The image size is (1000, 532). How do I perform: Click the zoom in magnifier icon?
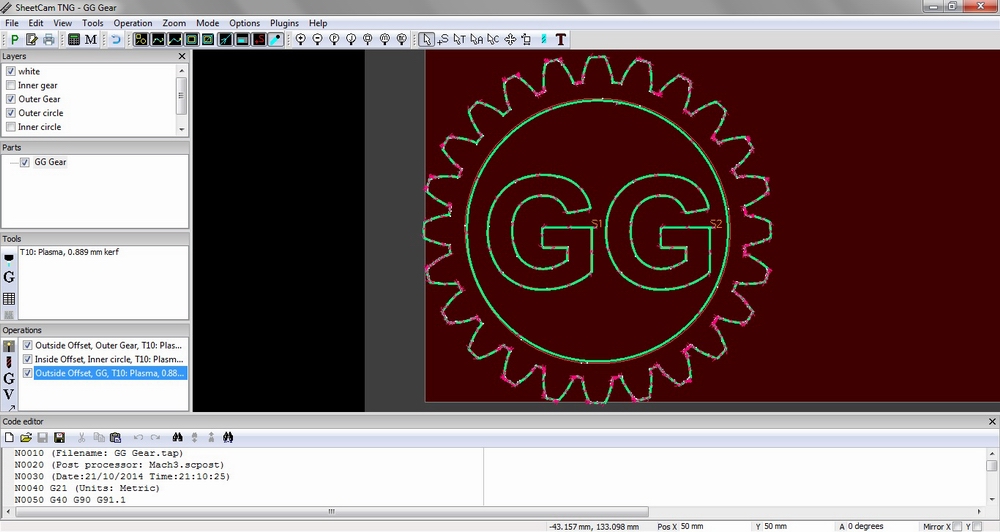tap(301, 40)
